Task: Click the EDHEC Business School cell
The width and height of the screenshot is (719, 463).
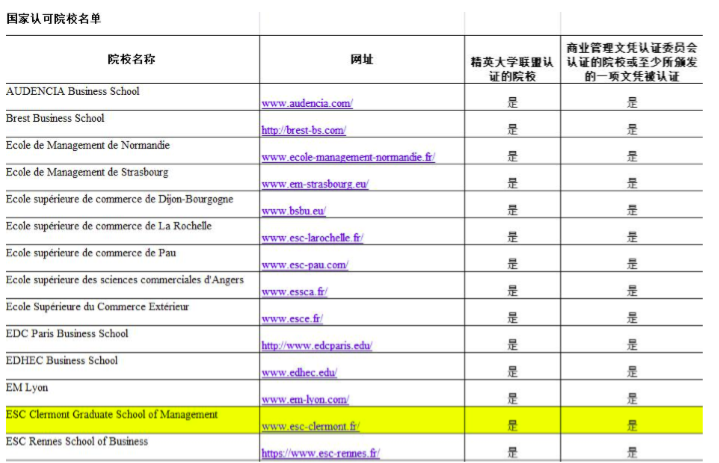Action: point(133,366)
